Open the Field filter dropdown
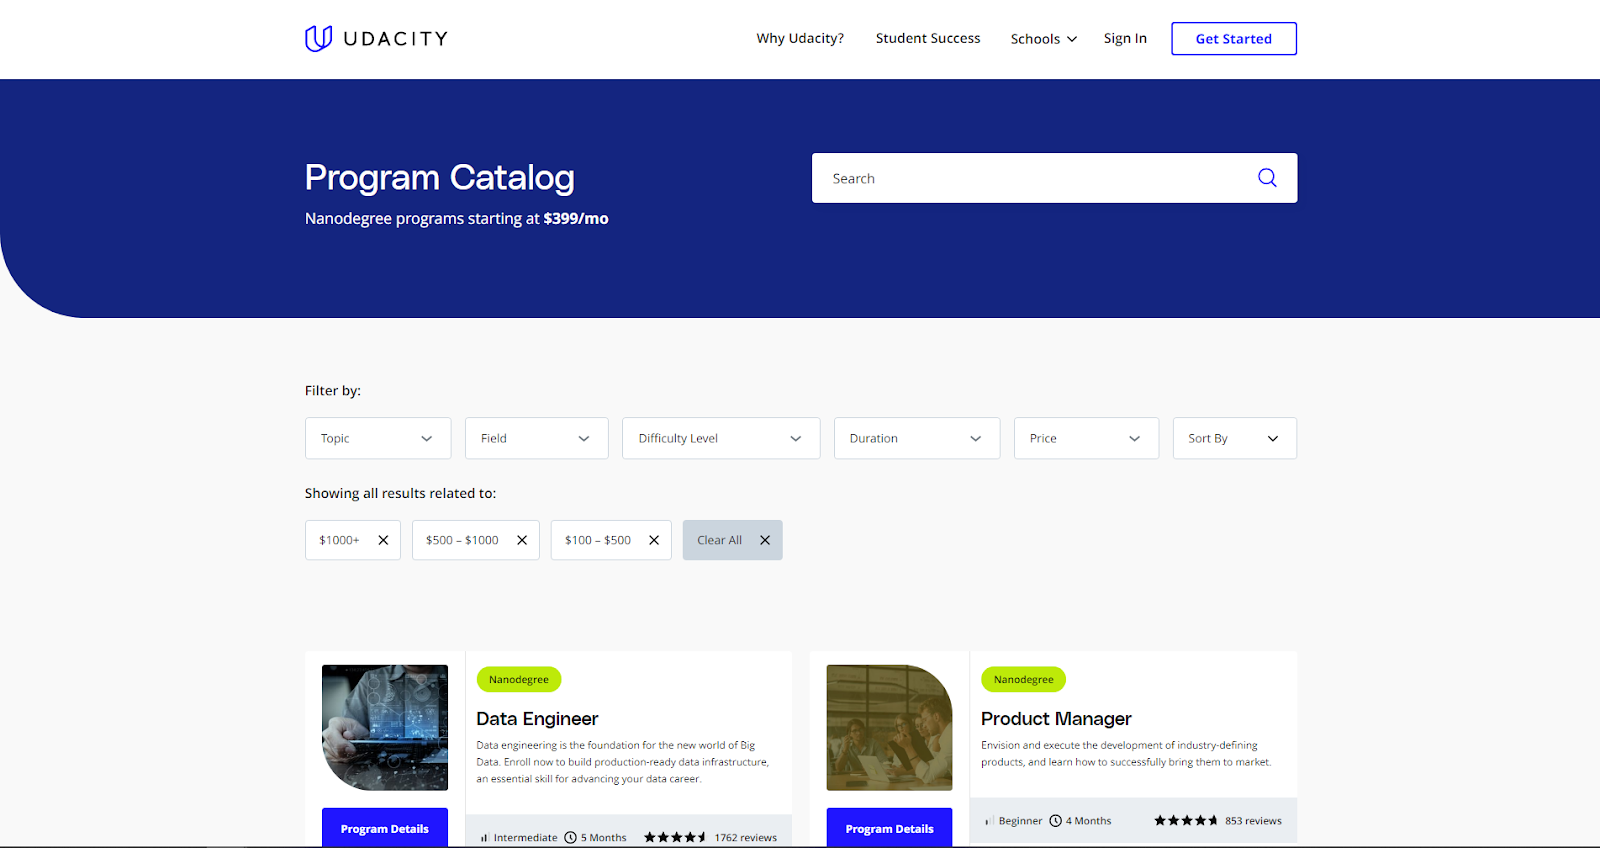The image size is (1600, 848). pyautogui.click(x=537, y=438)
